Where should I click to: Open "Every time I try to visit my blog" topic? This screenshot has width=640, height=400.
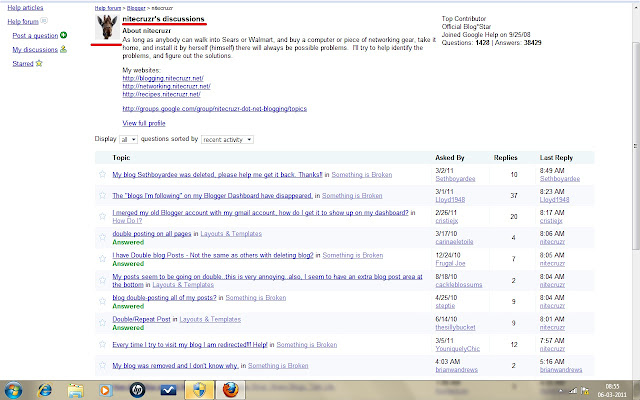point(190,344)
